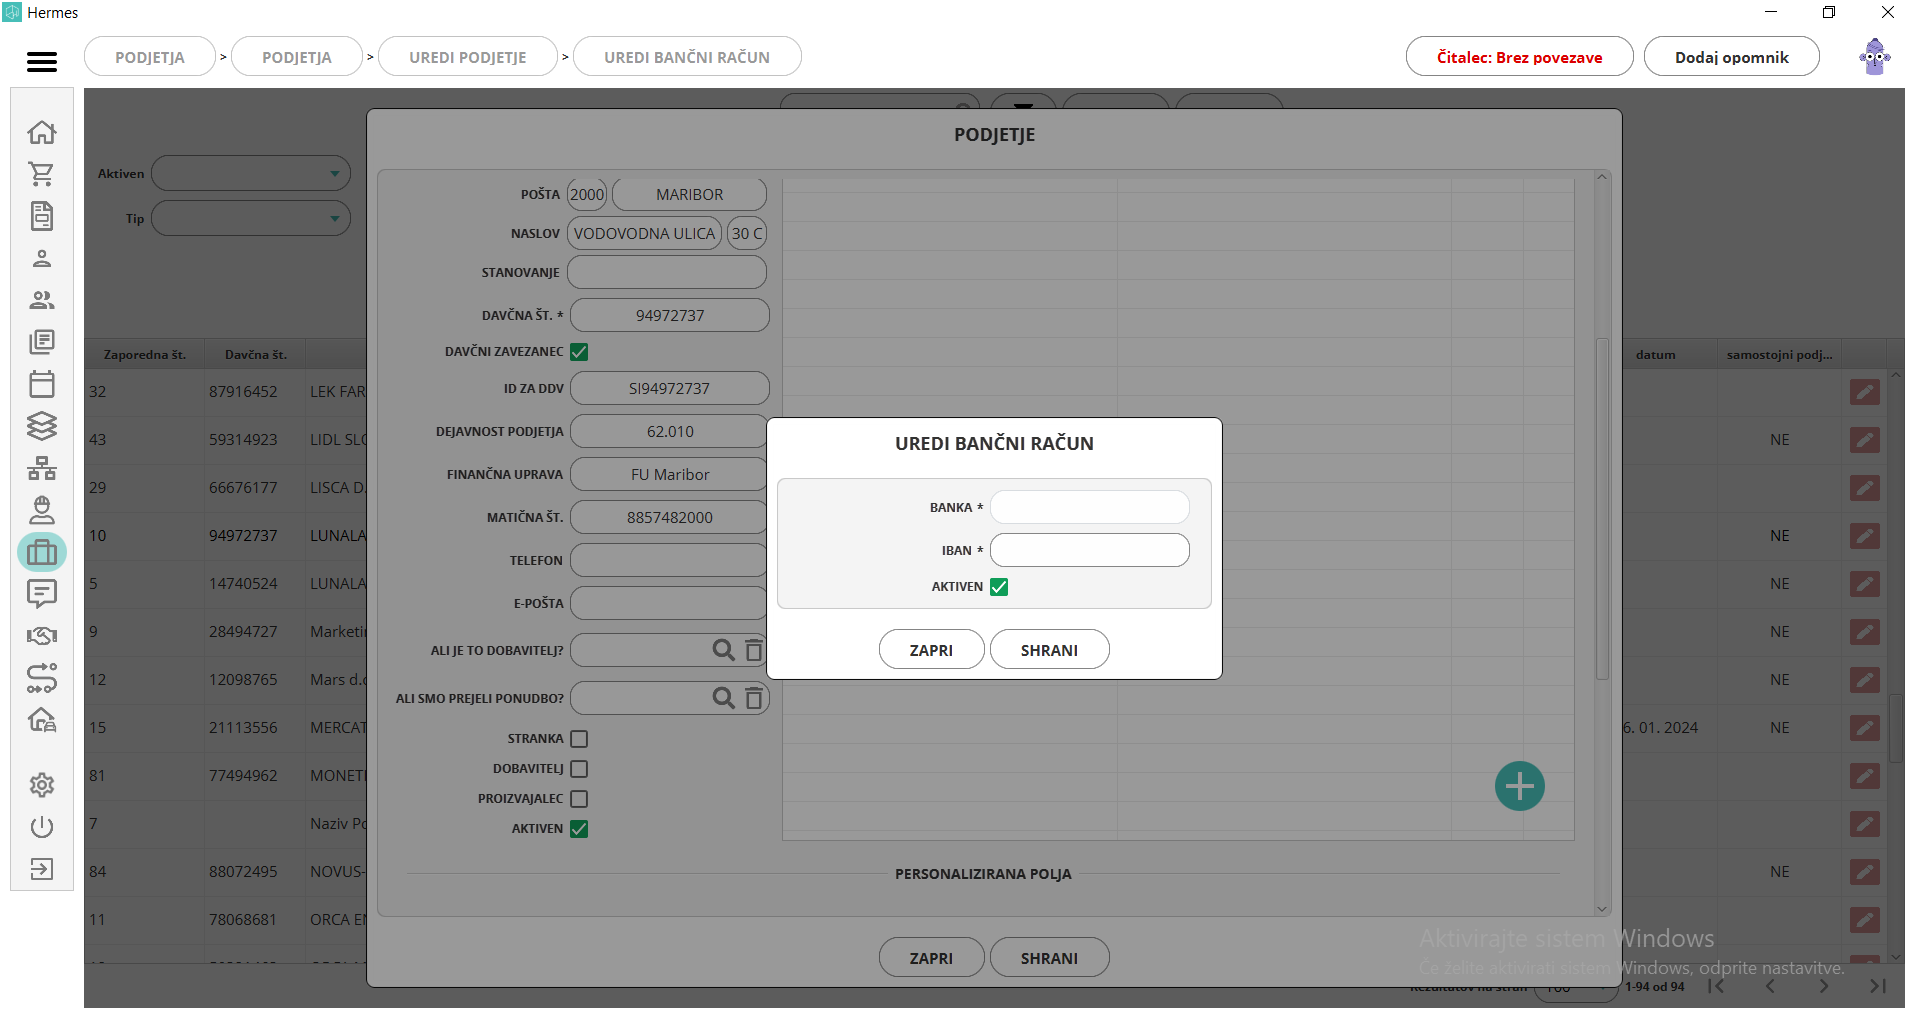Sort by Davčna št. column header
This screenshot has width=1917, height=1028.
256,354
